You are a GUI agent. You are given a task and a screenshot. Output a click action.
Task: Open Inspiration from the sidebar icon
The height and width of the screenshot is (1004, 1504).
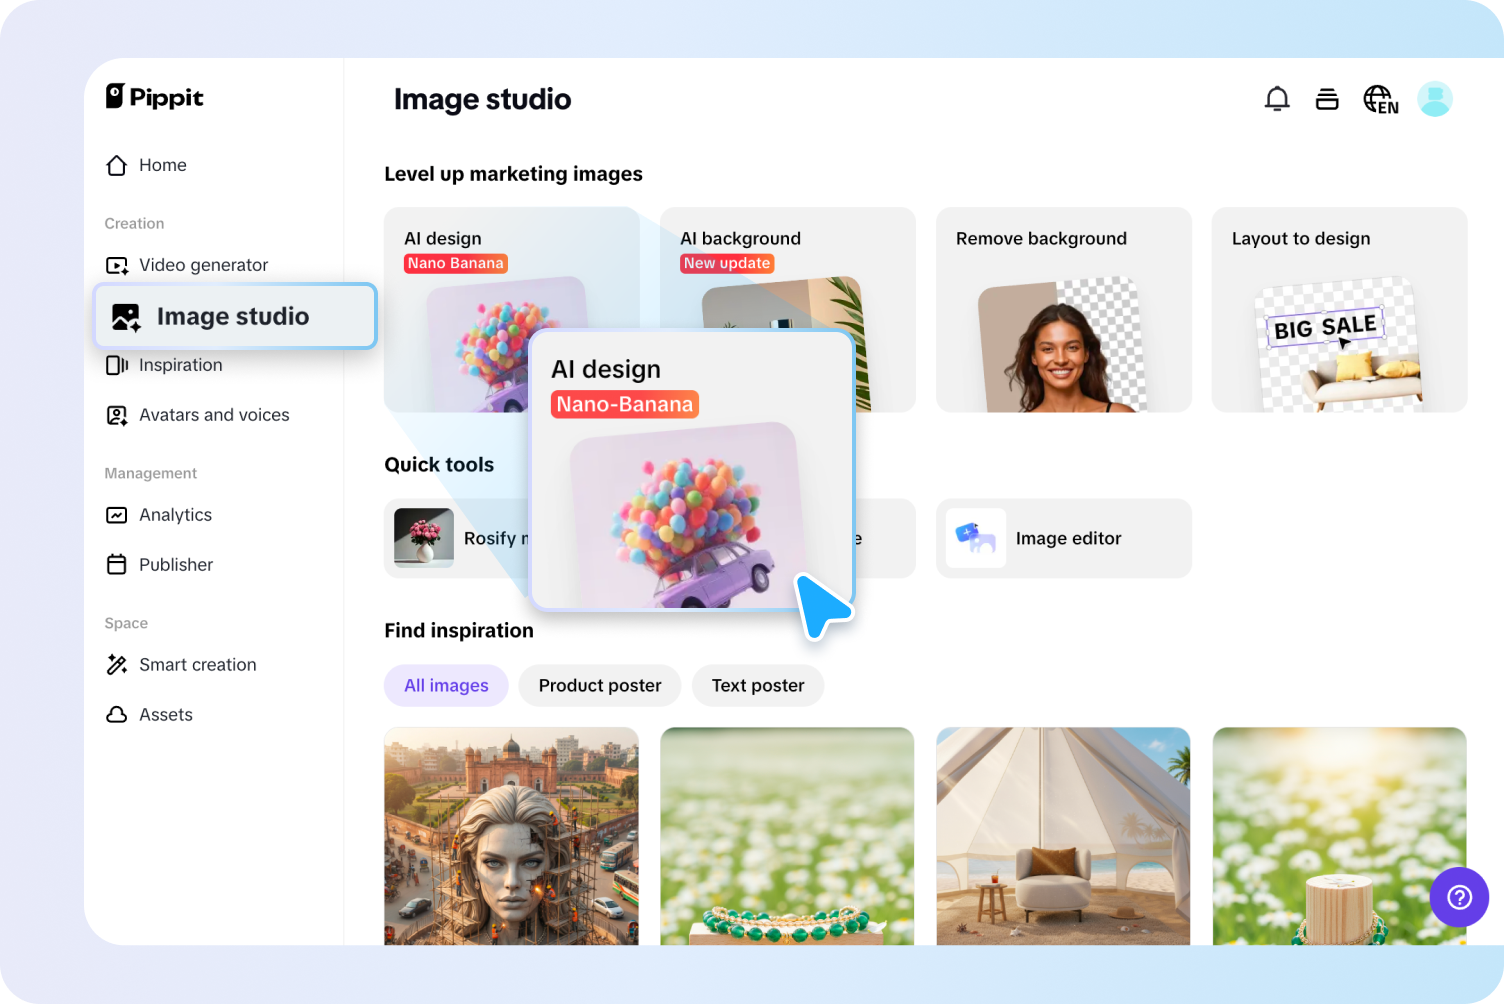pos(116,365)
